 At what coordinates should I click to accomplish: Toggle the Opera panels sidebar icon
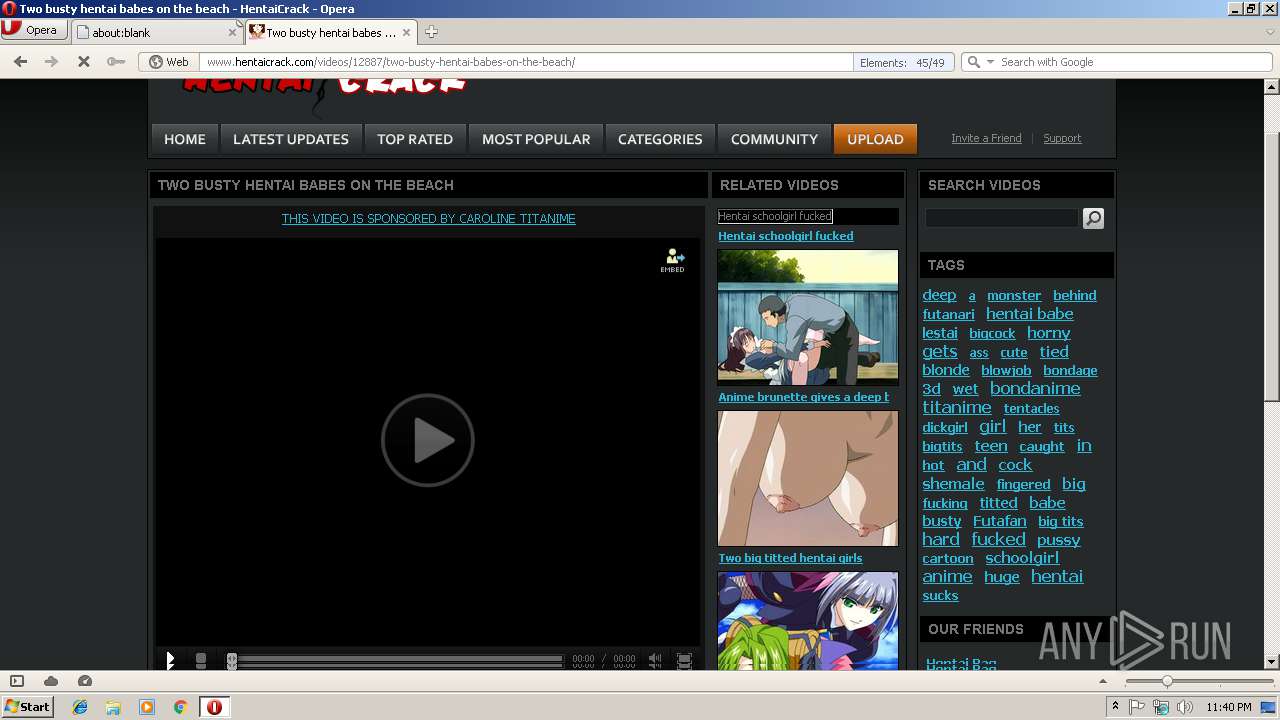(16, 681)
